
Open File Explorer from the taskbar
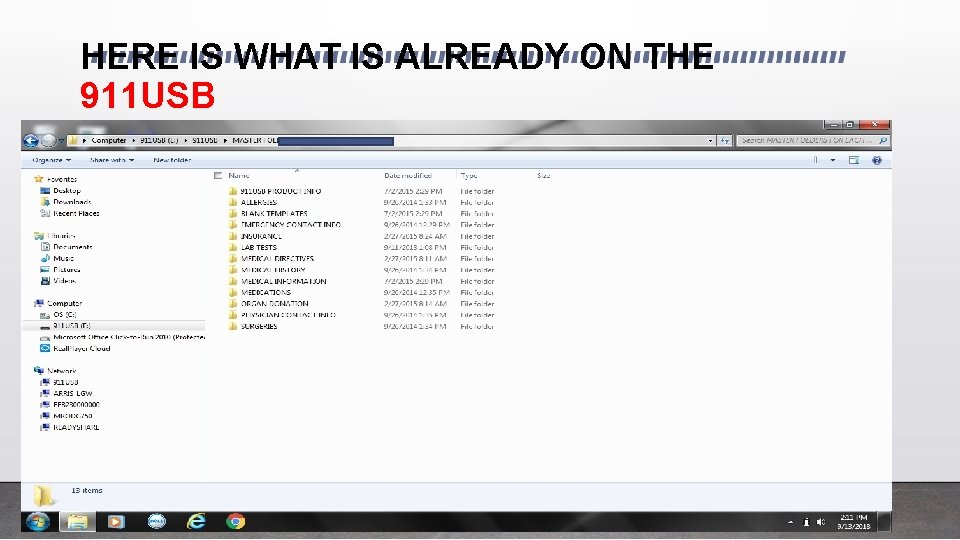(x=77, y=522)
